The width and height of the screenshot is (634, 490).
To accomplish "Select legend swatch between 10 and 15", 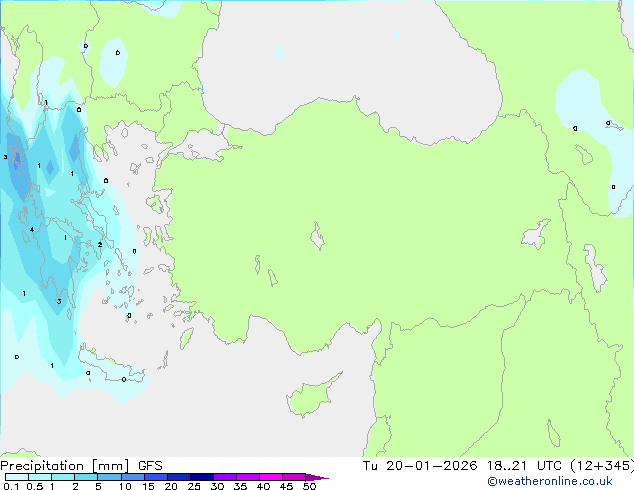I will click(133, 477).
